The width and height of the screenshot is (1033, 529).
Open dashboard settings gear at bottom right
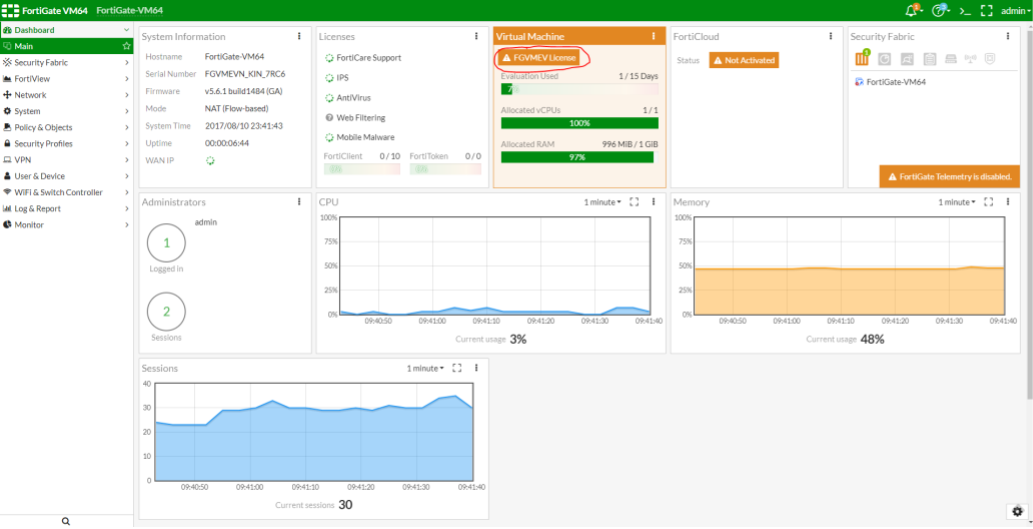tap(1018, 511)
